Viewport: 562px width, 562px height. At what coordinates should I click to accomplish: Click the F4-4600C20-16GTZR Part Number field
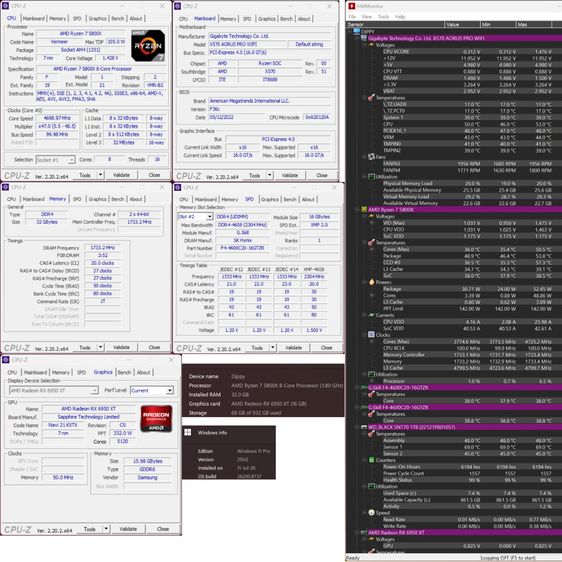[243, 248]
